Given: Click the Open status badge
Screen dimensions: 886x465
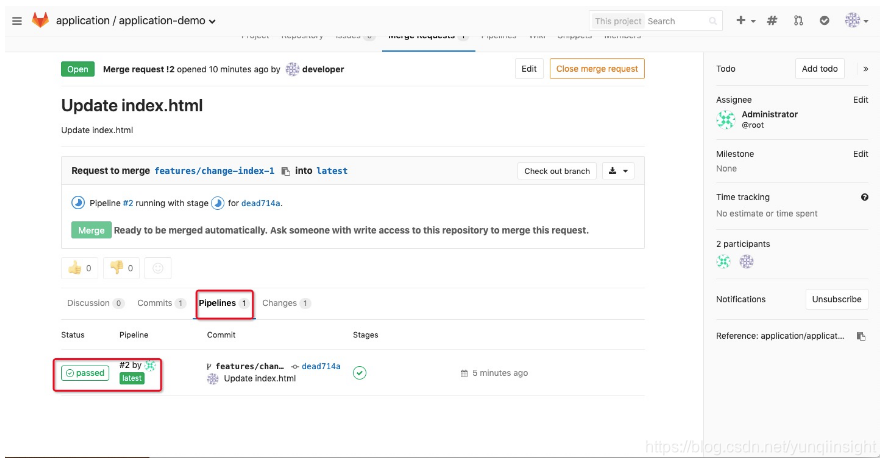Looking at the screenshot, I should pyautogui.click(x=78, y=69).
